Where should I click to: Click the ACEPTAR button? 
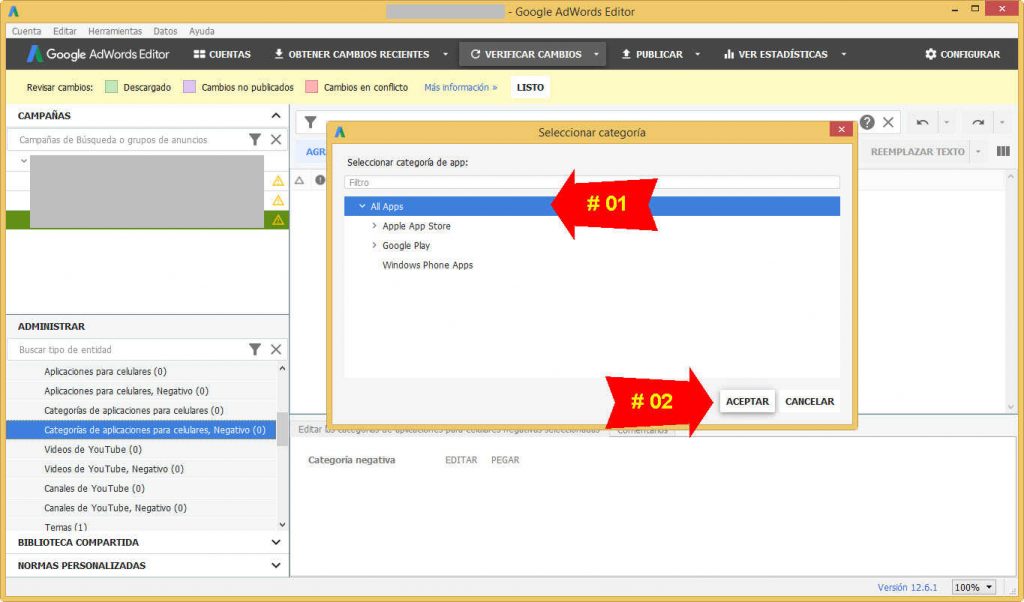tap(746, 401)
